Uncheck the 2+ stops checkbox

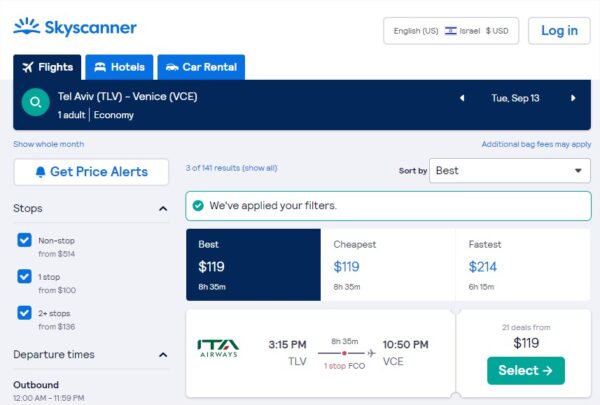[24, 313]
